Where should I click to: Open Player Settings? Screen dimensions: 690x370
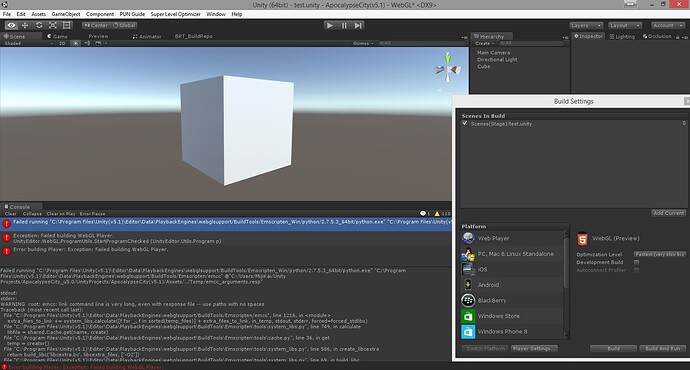click(534, 348)
